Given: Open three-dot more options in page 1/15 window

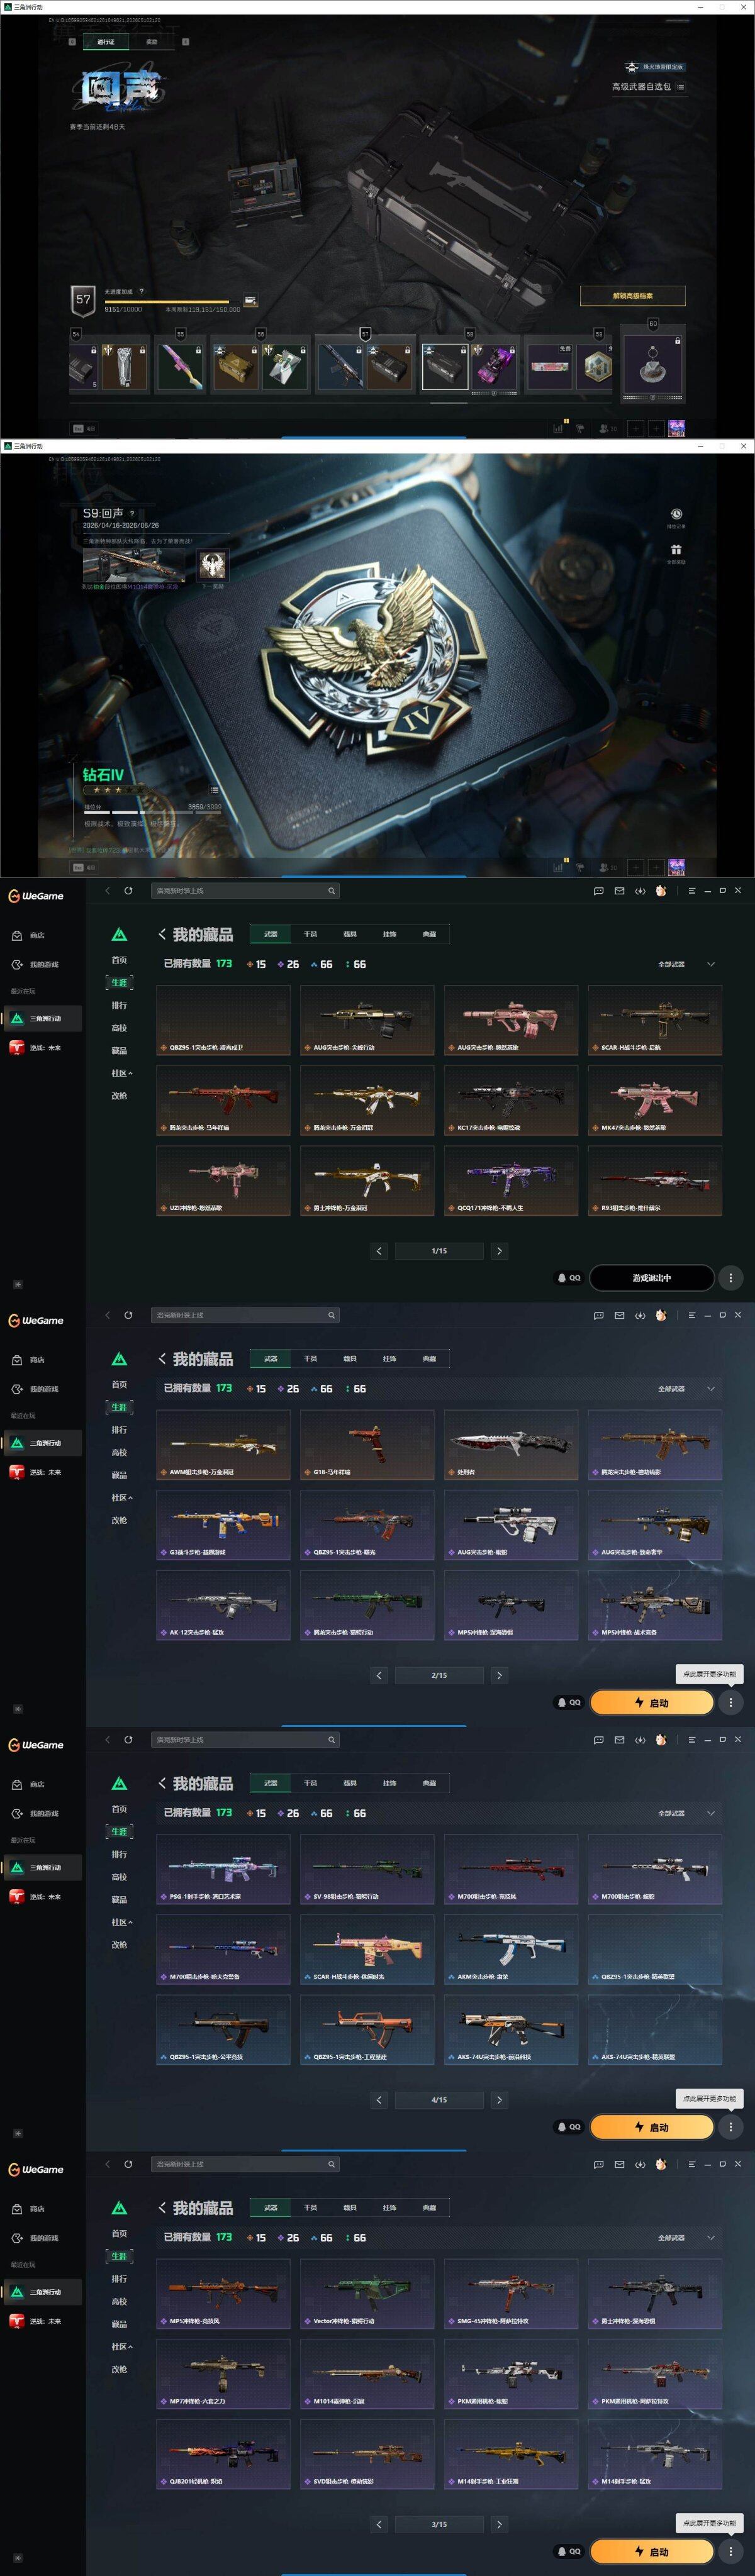Looking at the screenshot, I should (x=731, y=1278).
